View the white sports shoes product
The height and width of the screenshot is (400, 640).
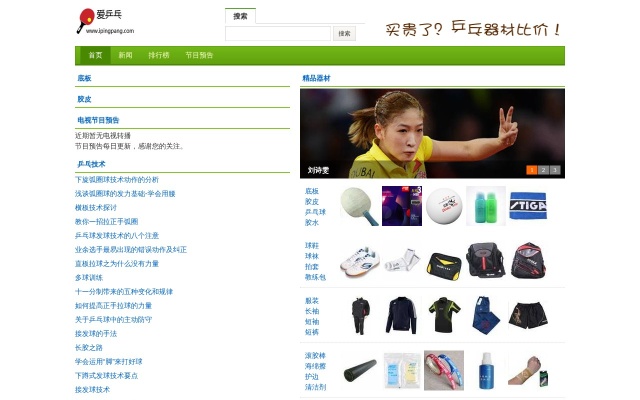(359, 261)
